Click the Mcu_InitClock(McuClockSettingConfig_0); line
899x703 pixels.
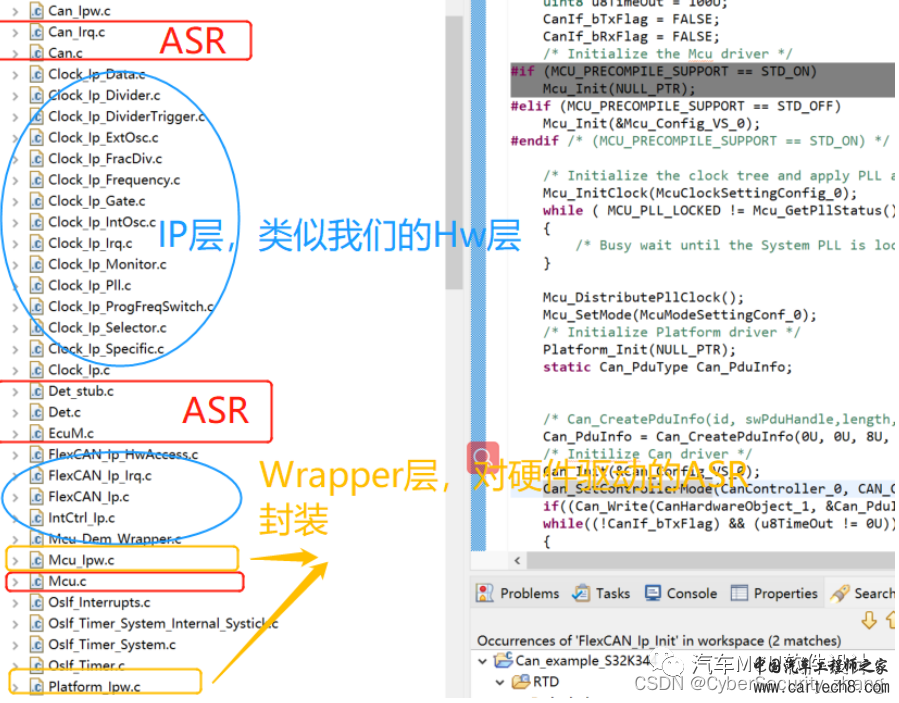click(699, 193)
